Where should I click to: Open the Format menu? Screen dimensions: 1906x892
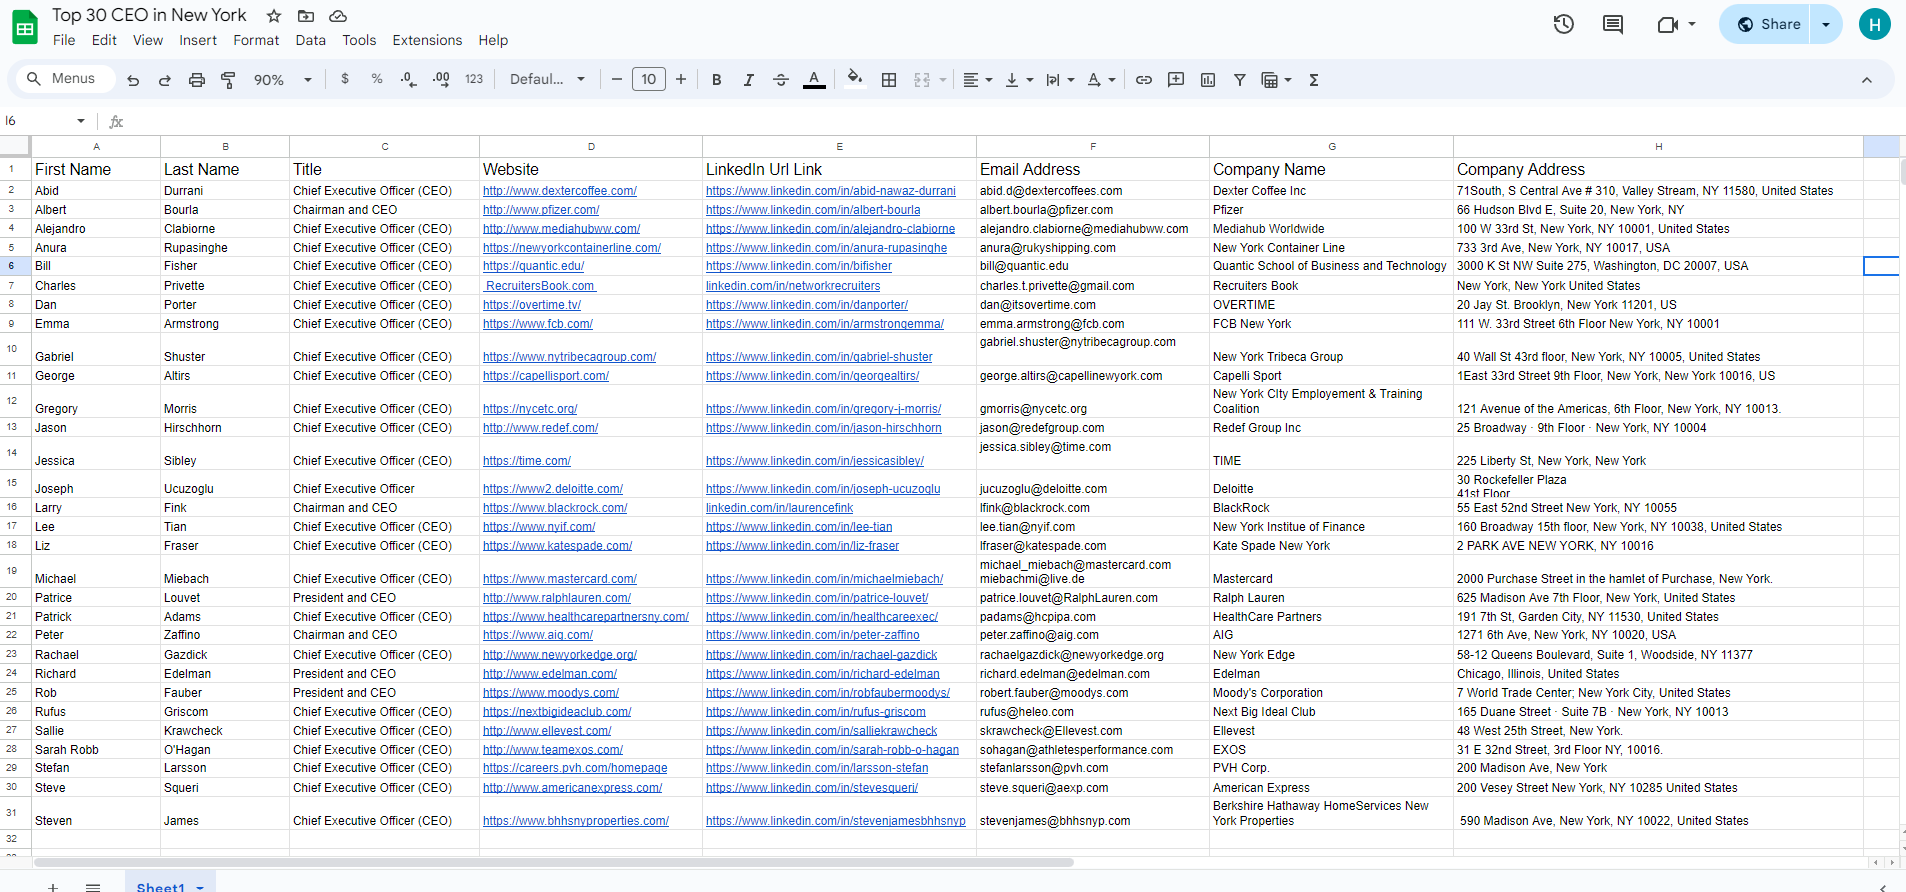pyautogui.click(x=256, y=40)
